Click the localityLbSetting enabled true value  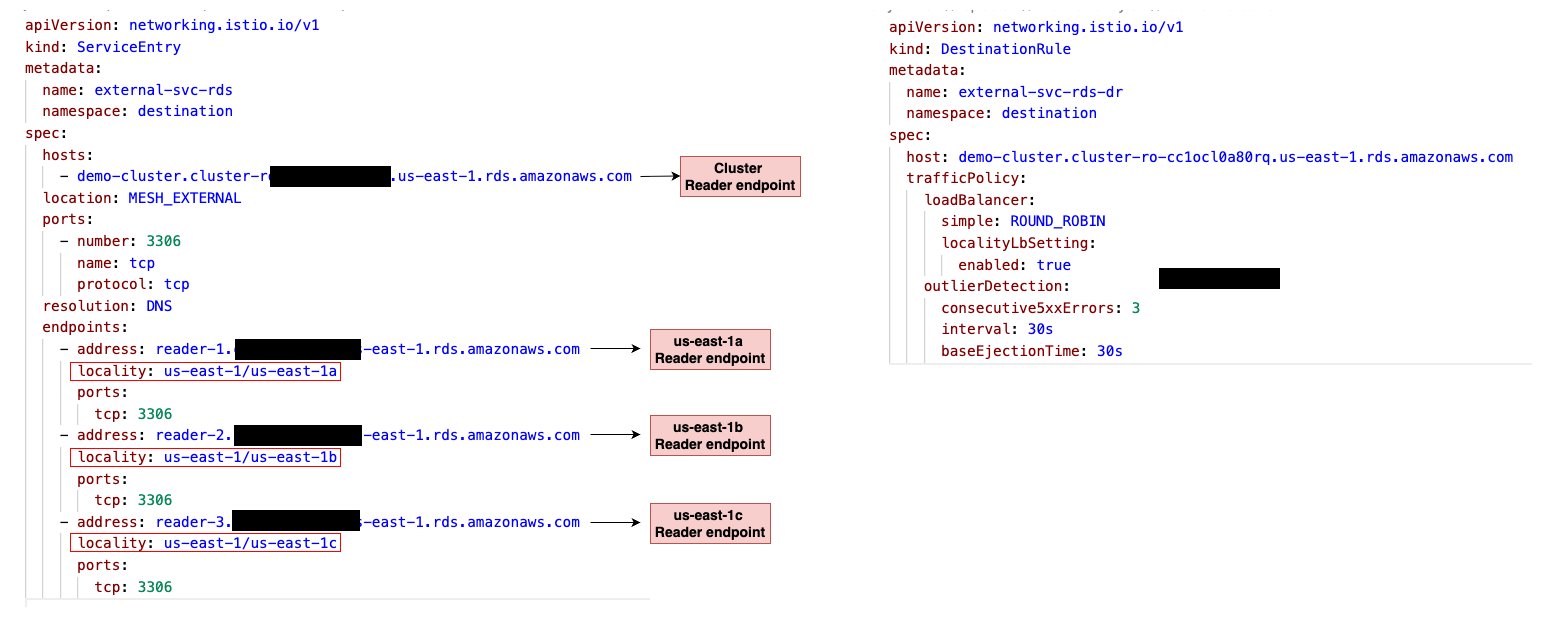click(1055, 264)
